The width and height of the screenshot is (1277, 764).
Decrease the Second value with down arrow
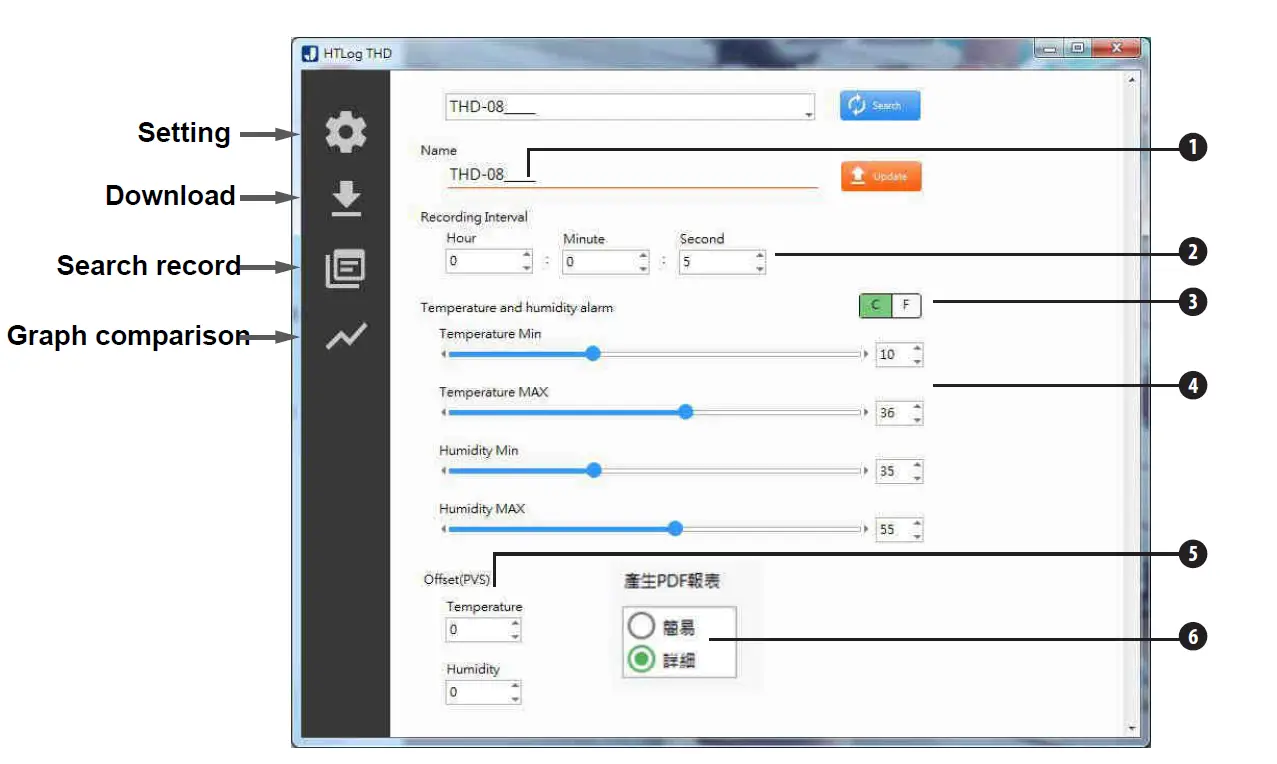[760, 268]
